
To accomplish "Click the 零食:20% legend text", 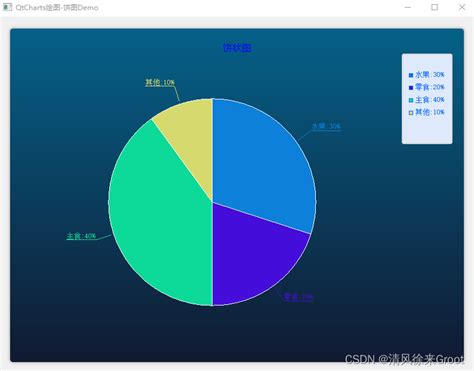I will point(430,87).
